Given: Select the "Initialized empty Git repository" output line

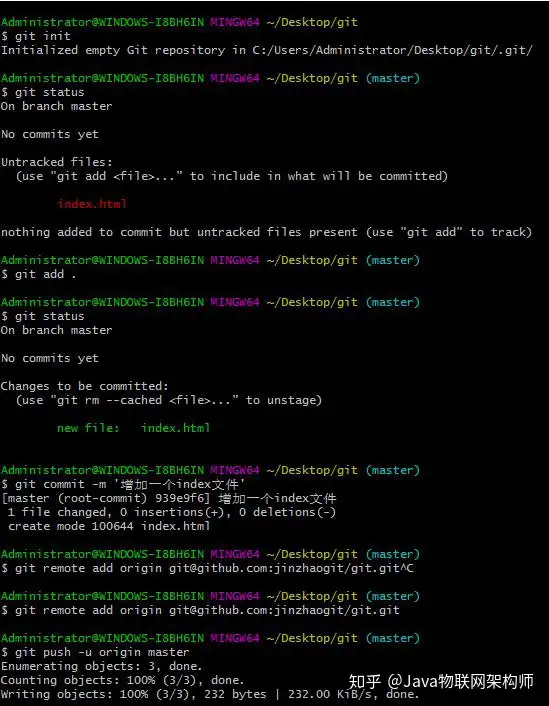Looking at the screenshot, I should coord(267,50).
